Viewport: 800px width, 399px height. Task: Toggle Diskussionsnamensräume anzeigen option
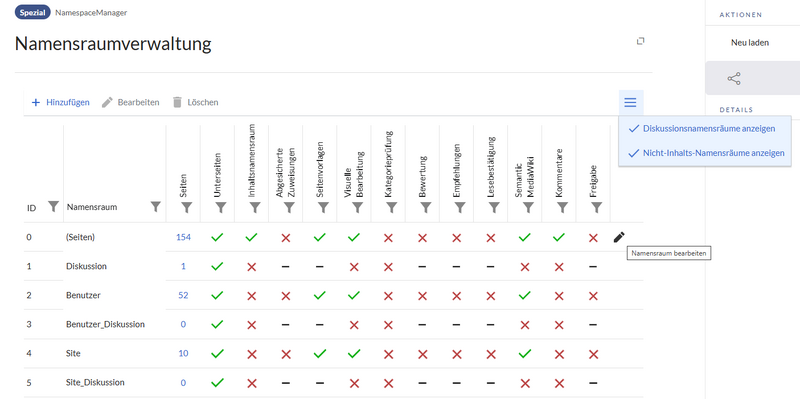(705, 129)
